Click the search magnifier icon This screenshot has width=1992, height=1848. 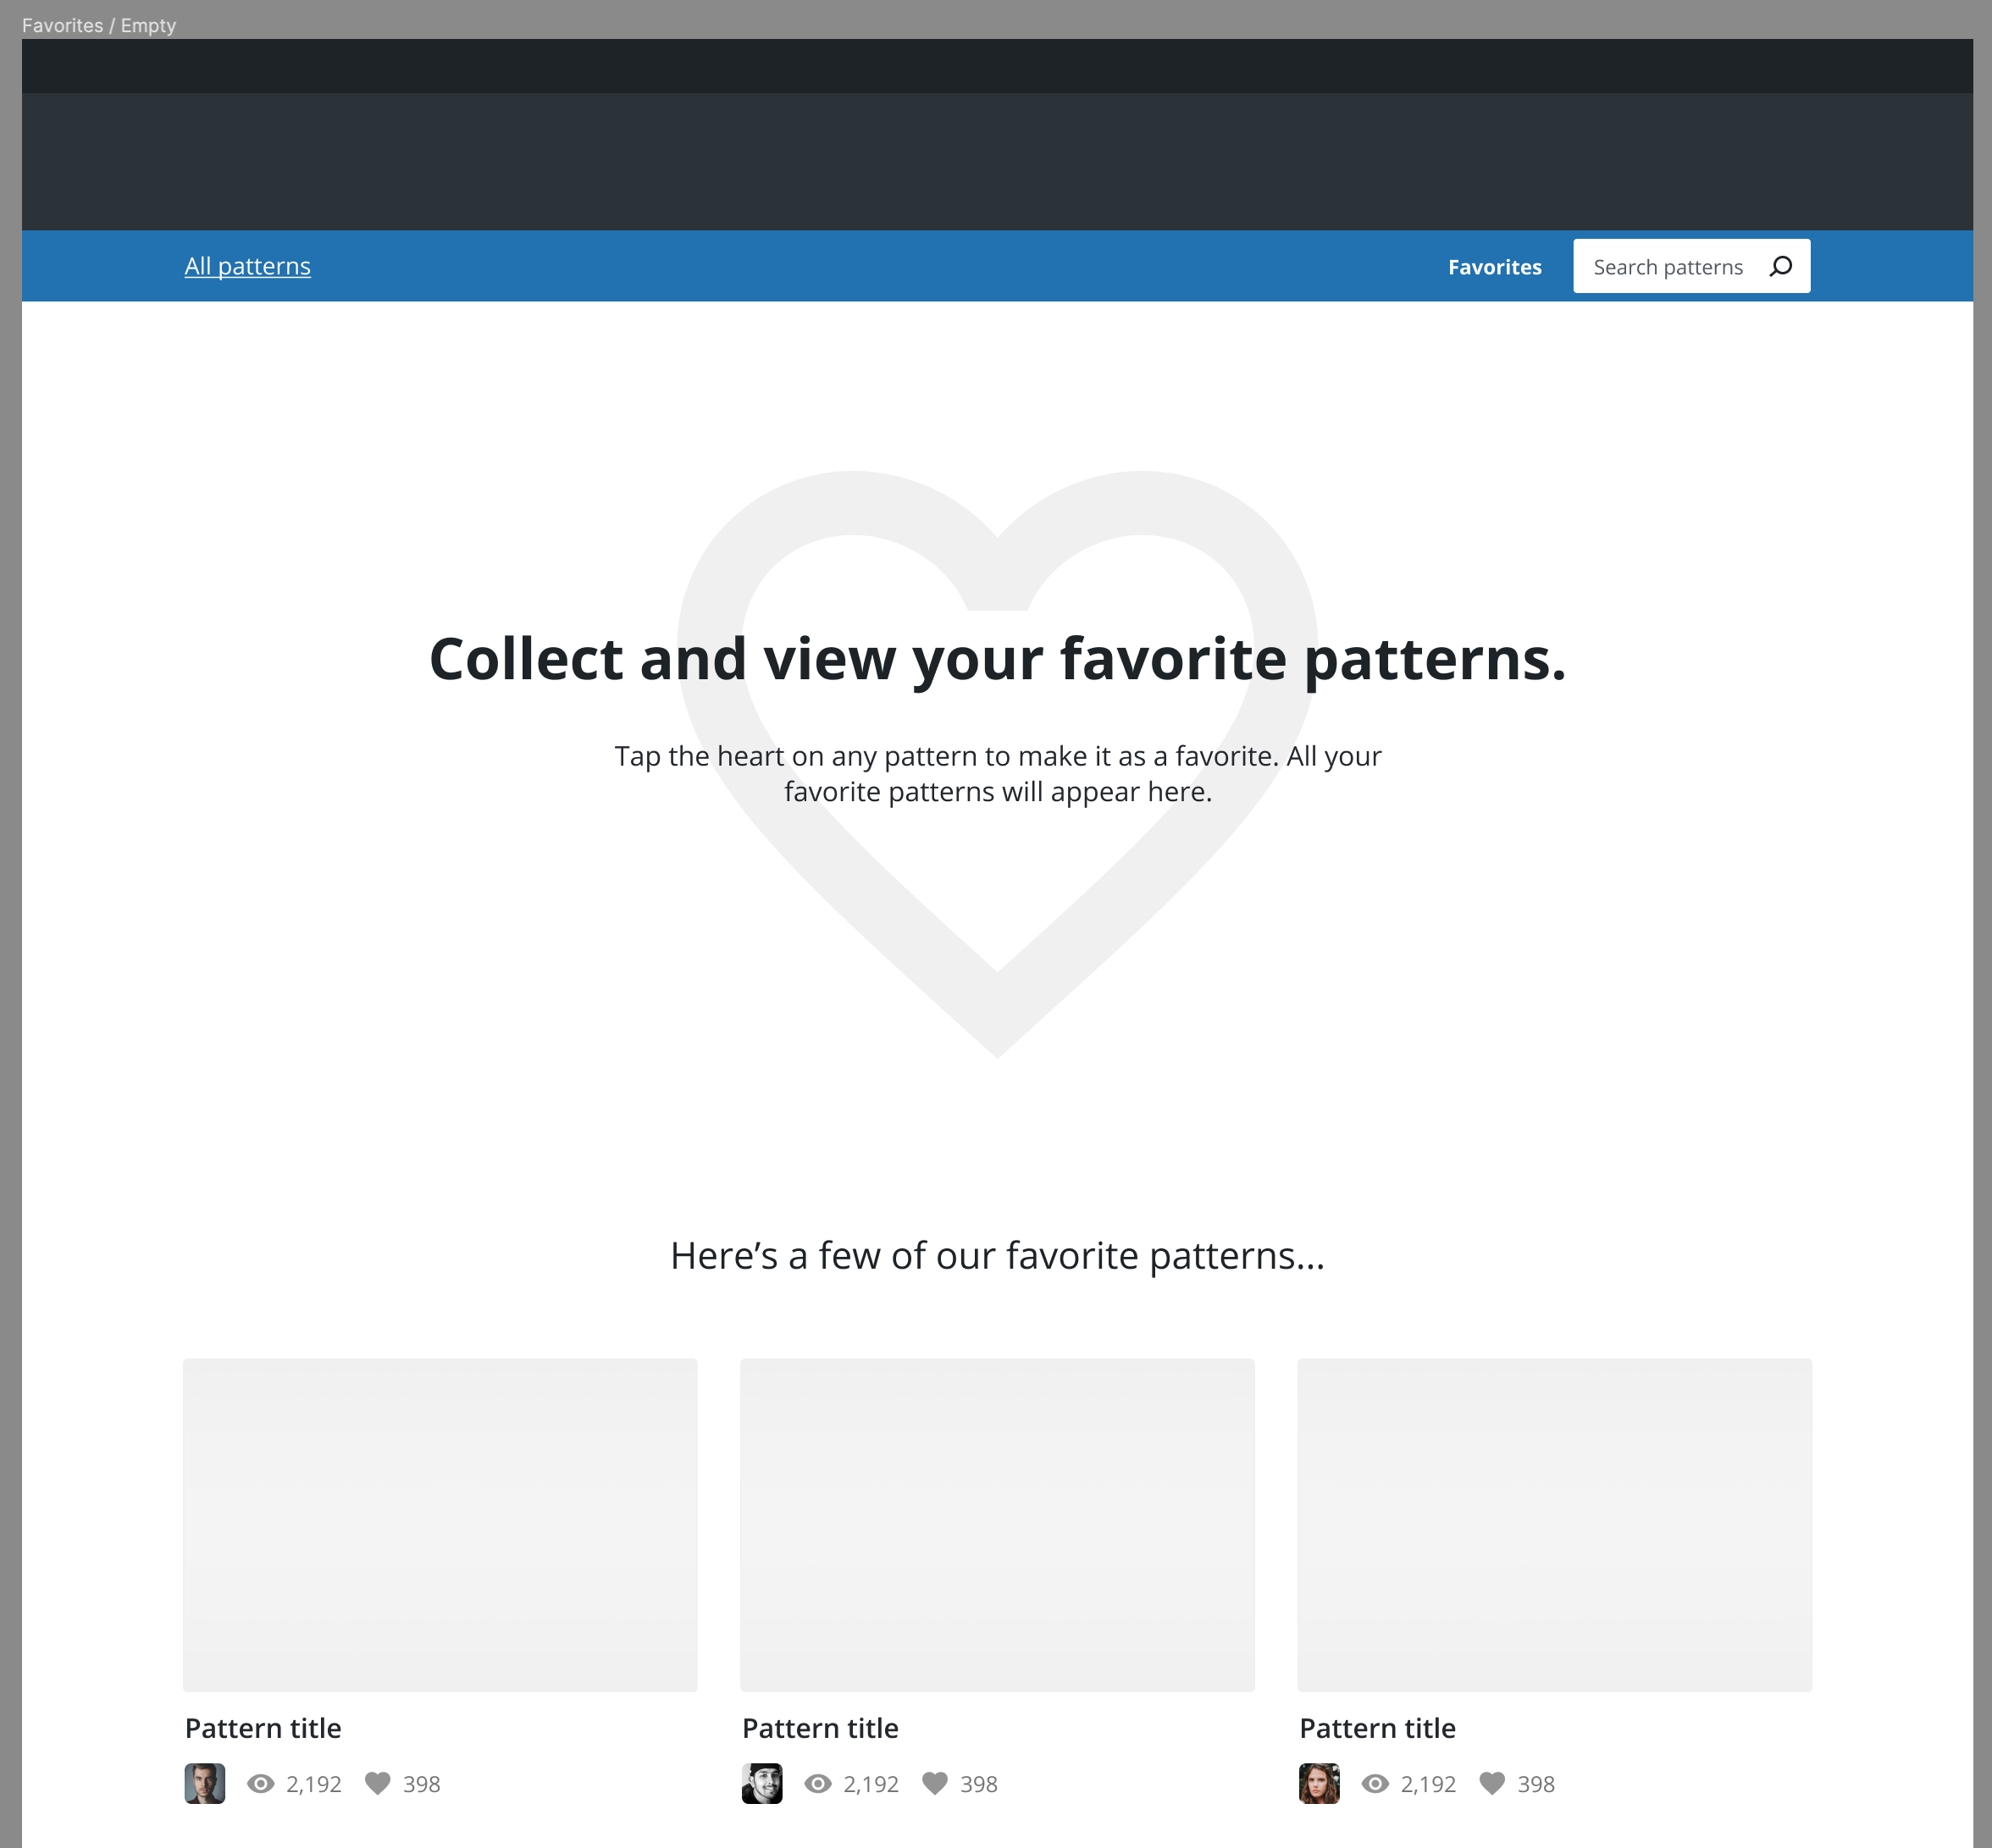click(1781, 266)
